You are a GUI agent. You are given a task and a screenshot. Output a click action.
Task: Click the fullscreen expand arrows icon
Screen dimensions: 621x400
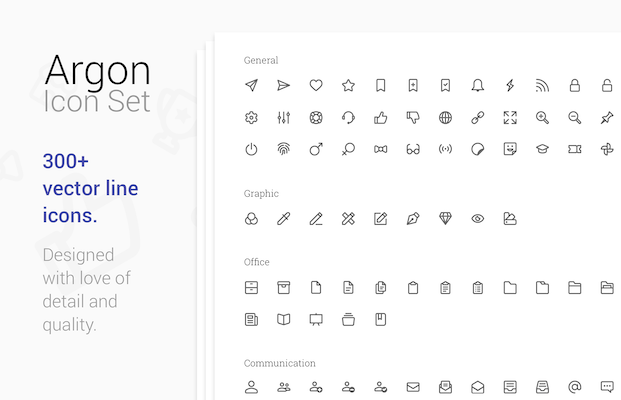coord(510,118)
